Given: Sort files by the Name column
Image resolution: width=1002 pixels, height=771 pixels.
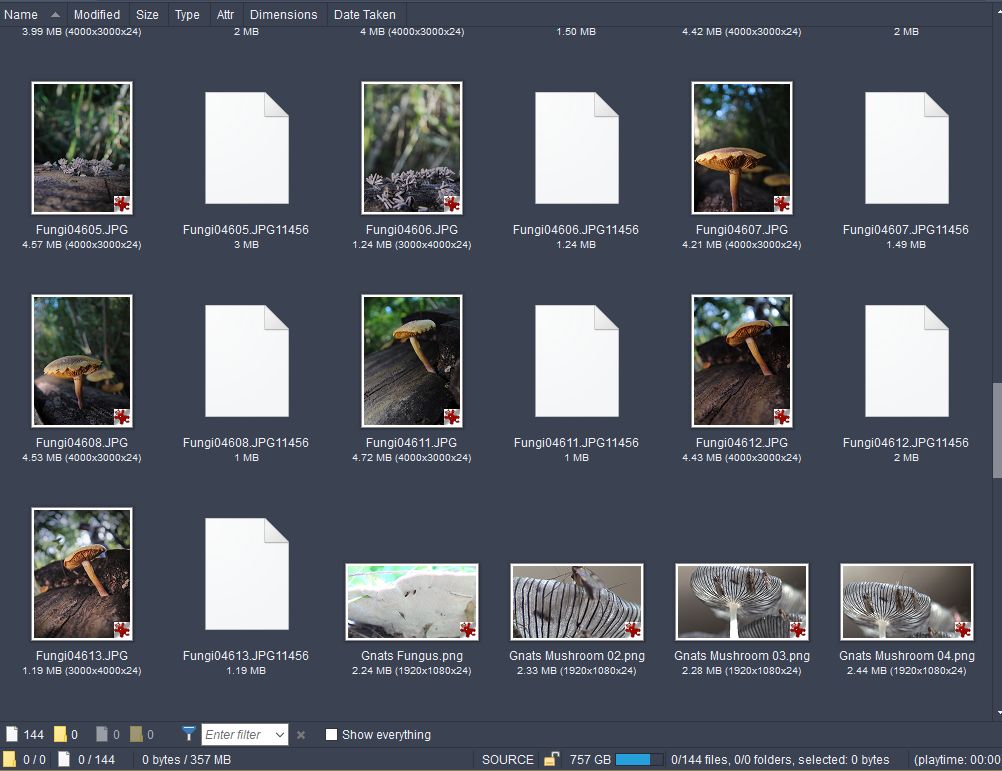Looking at the screenshot, I should [32, 14].
